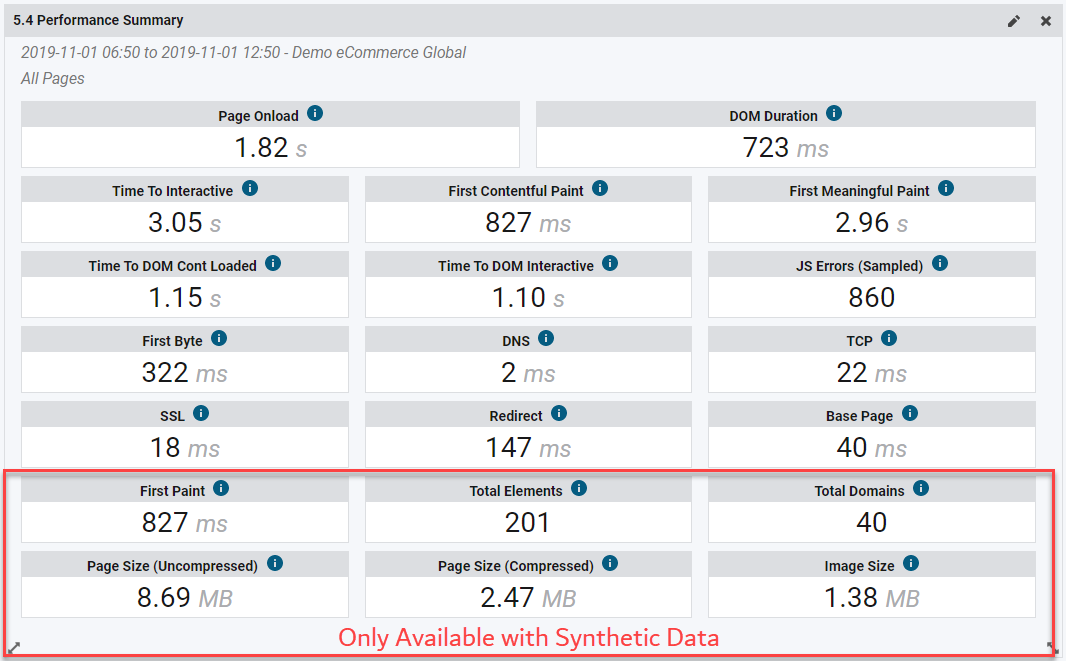This screenshot has width=1066, height=661.
Task: Click the Page Onload metric label
Action: [x=258, y=116]
